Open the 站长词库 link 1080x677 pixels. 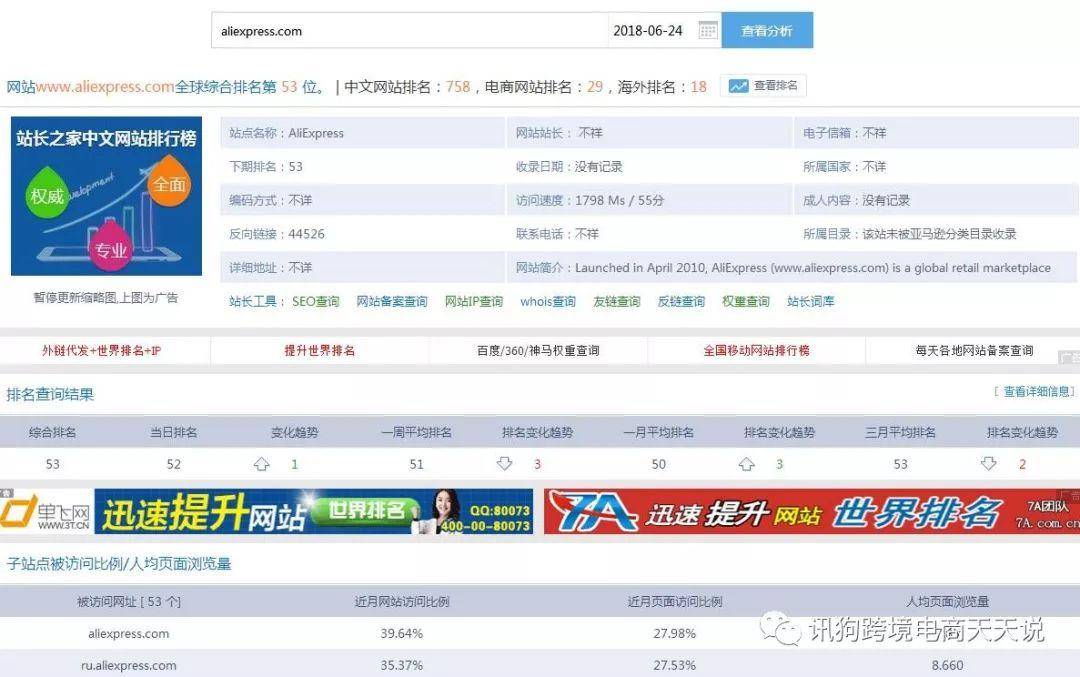tap(811, 301)
